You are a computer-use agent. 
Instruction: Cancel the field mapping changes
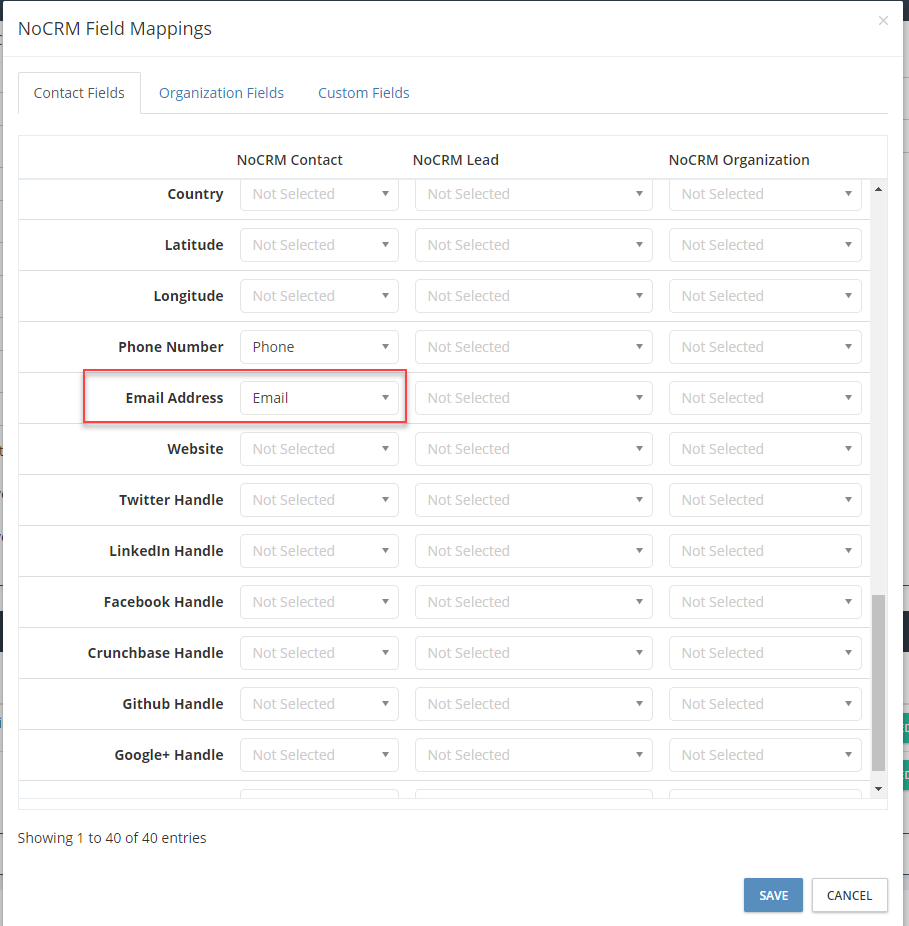coord(849,896)
